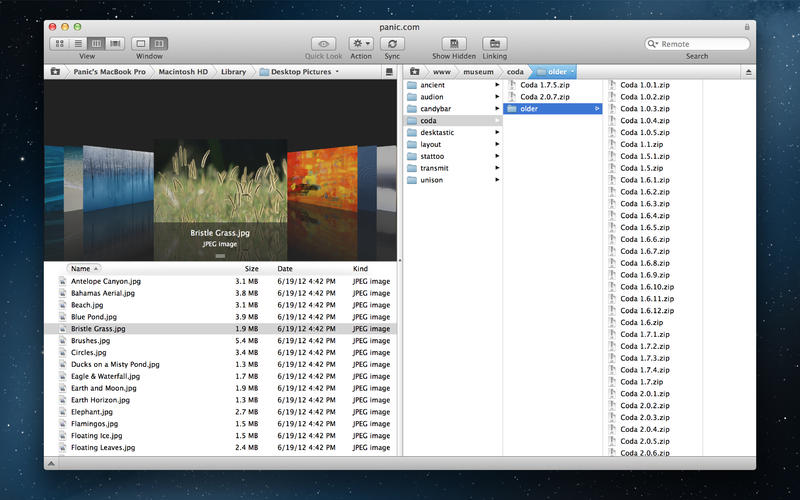
Task: Select Floating Ice.jpg
Action: point(96,436)
